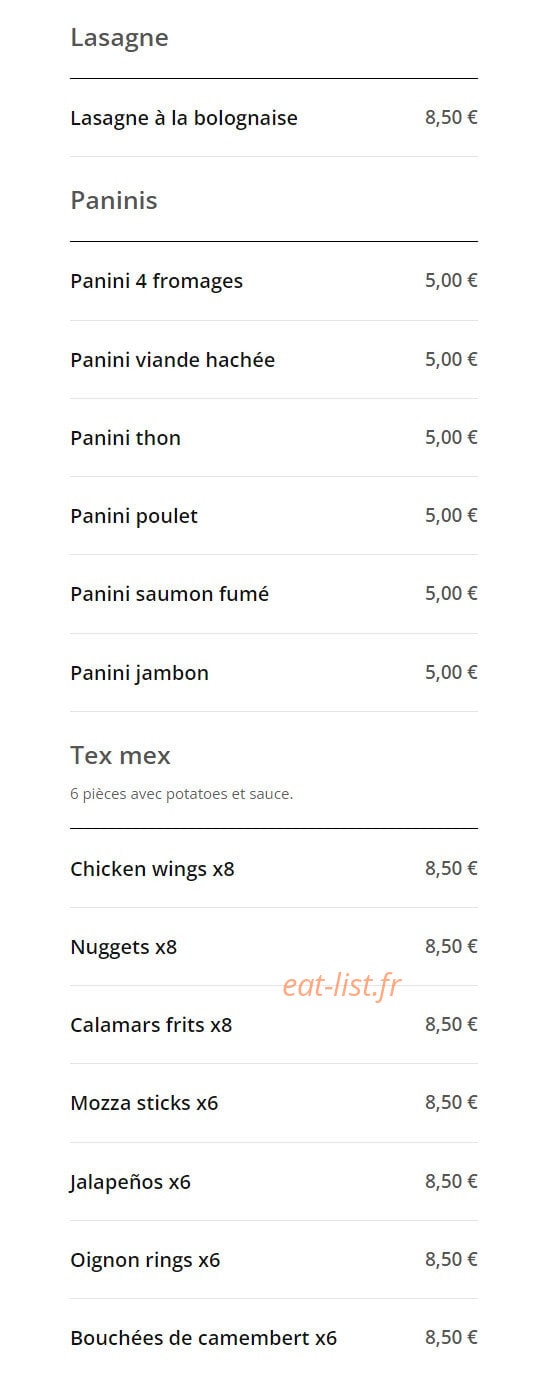Screen dimensions: 552x1374
Task: Pick Jalapeños x6 item
Action: point(274,1181)
